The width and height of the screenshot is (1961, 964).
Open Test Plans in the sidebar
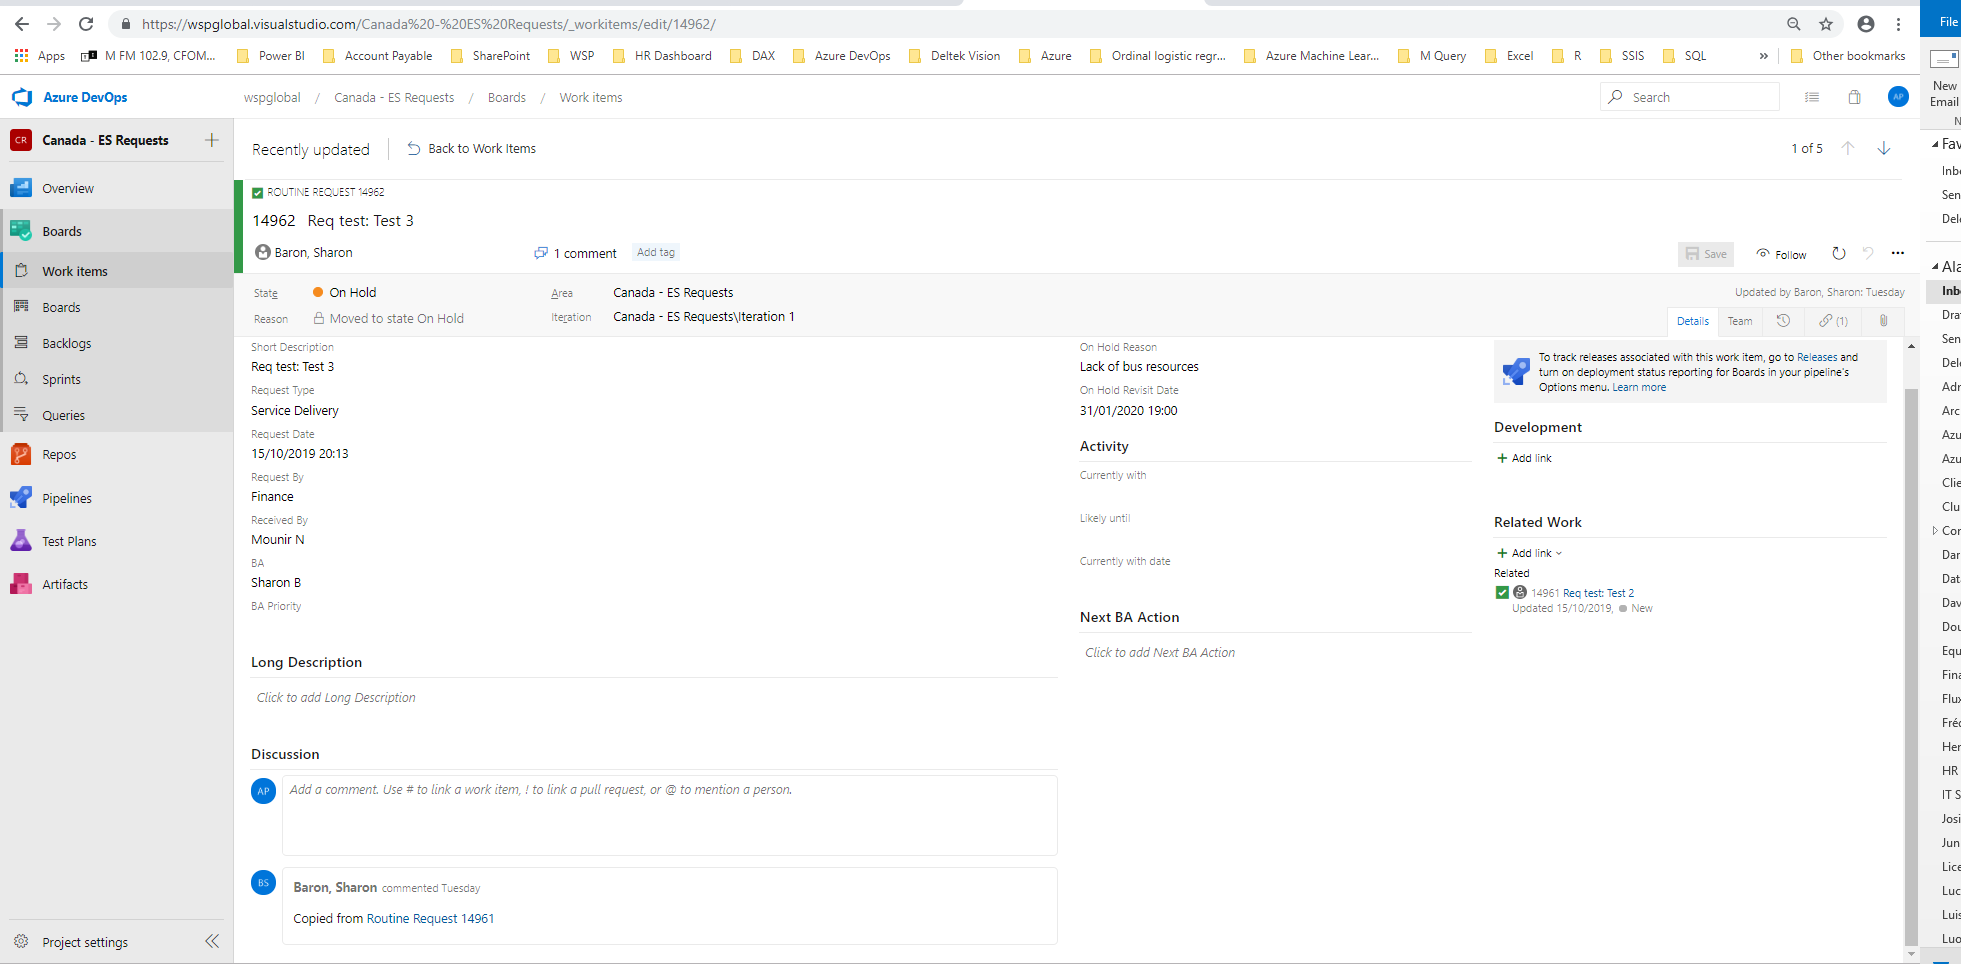click(69, 541)
